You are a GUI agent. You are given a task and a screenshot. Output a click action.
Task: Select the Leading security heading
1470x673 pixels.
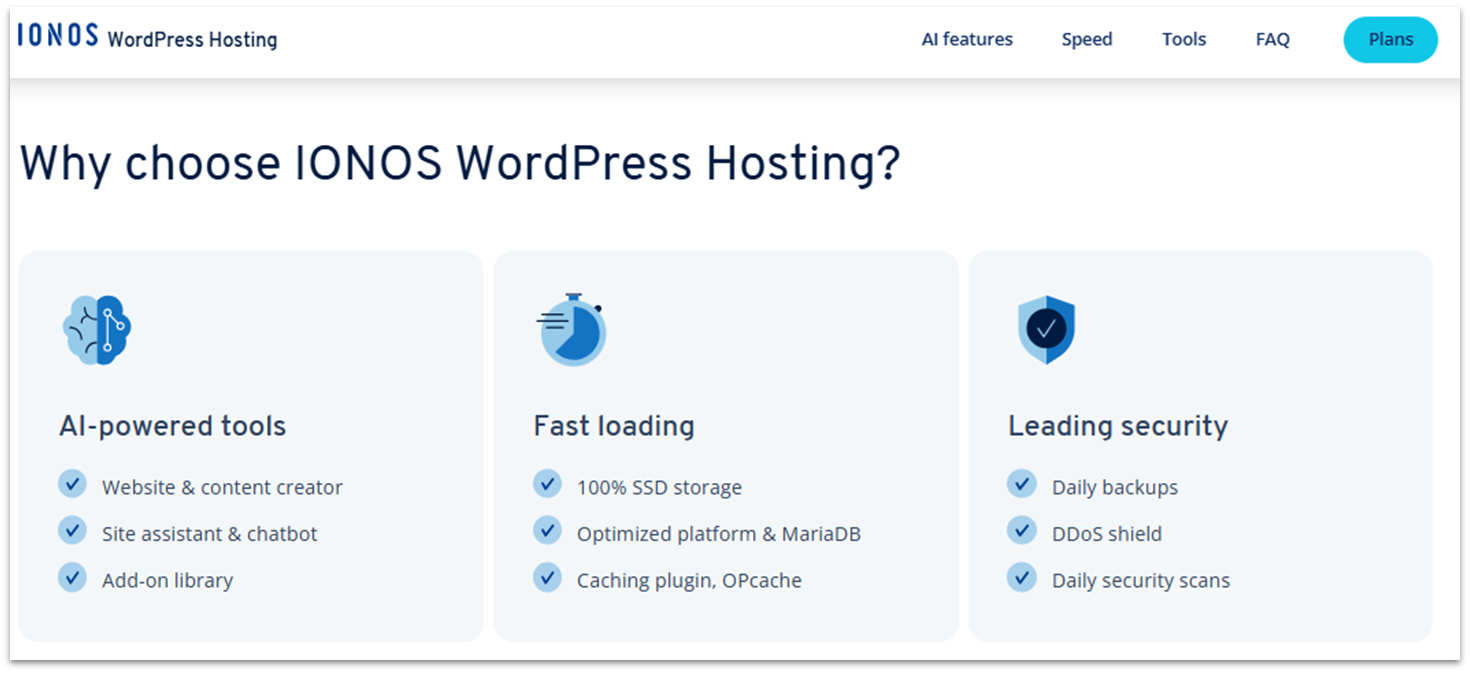1118,426
